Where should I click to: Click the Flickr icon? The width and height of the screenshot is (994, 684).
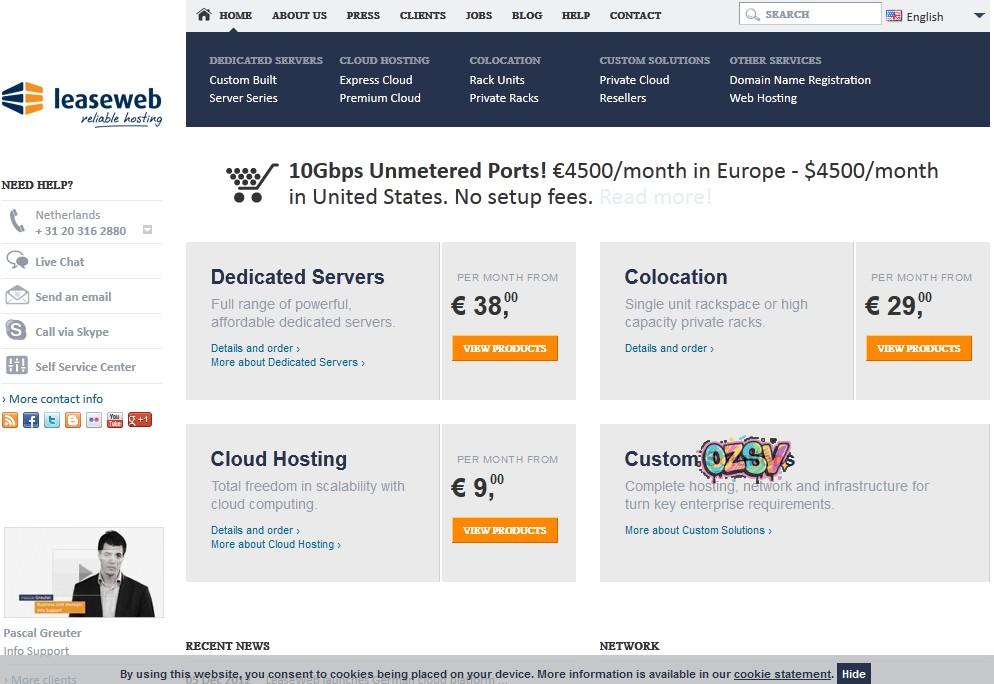(x=93, y=420)
